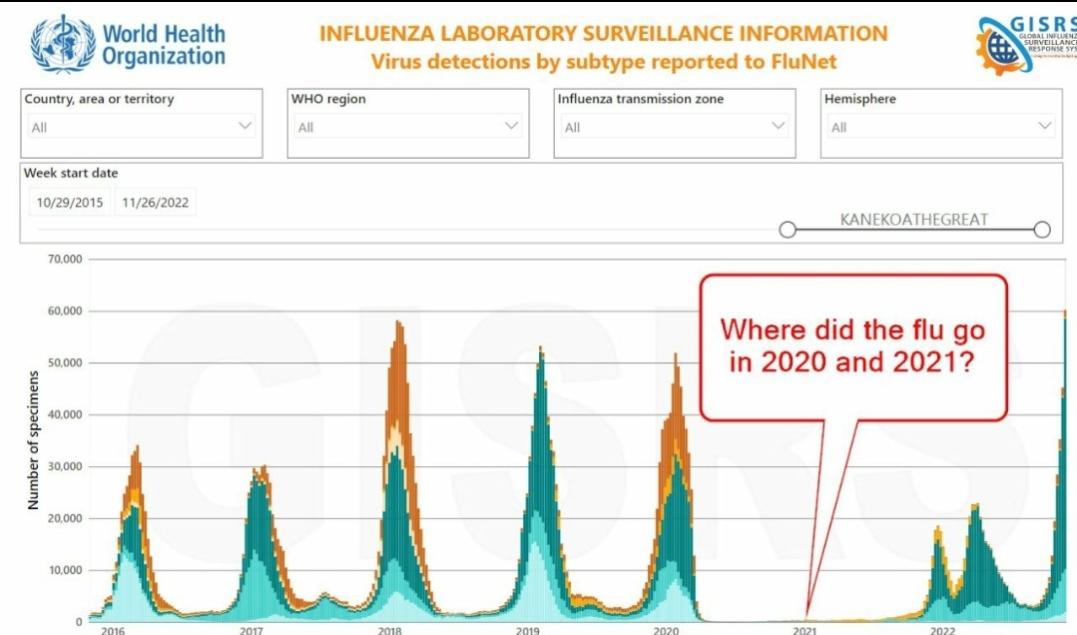Screen dimensions: 1077x635
Task: Click the Influenza Laboratory Surveillance Information title
Action: pos(603,33)
